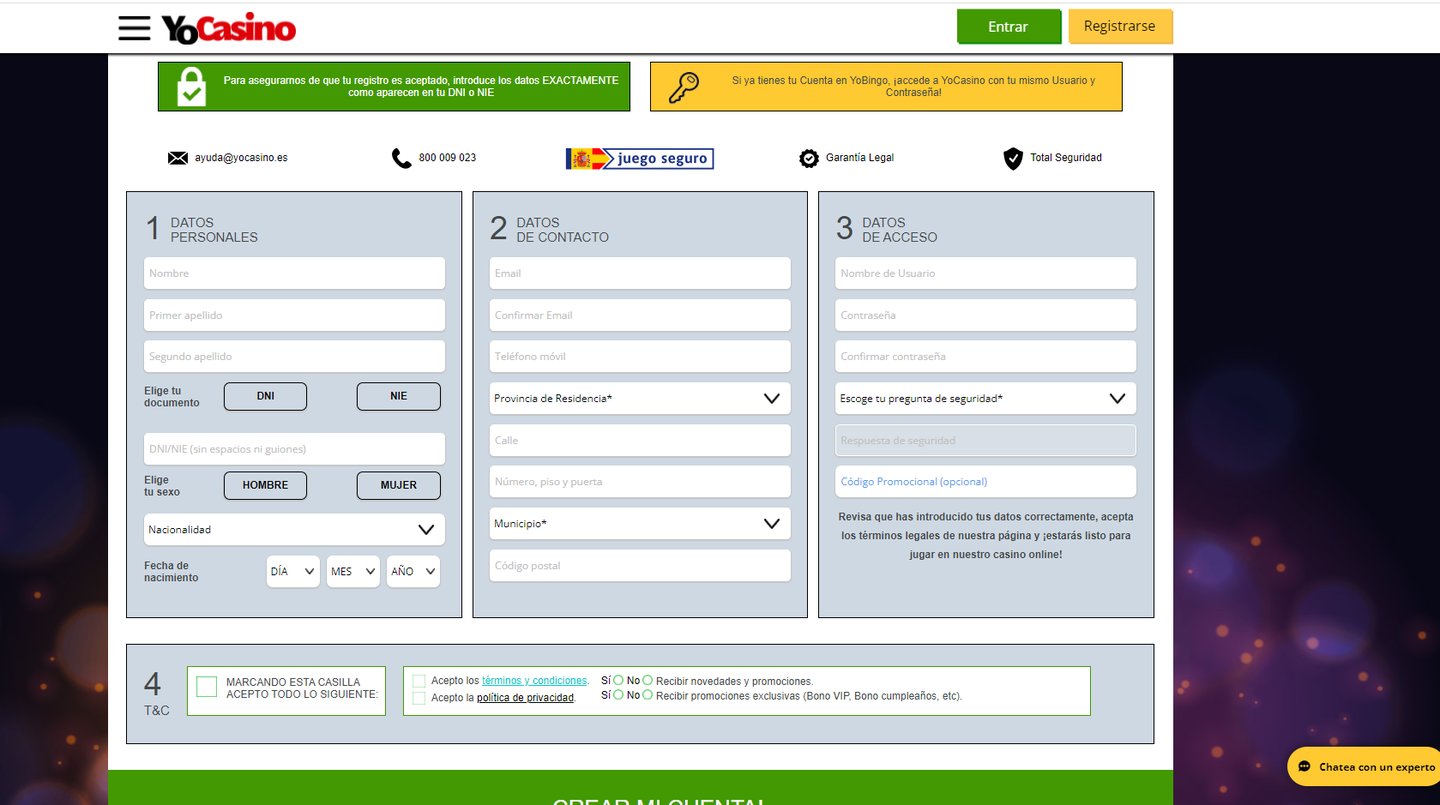This screenshot has width=1440, height=805.
Task: Click the Teléfono móvil field
Action: 640,356
